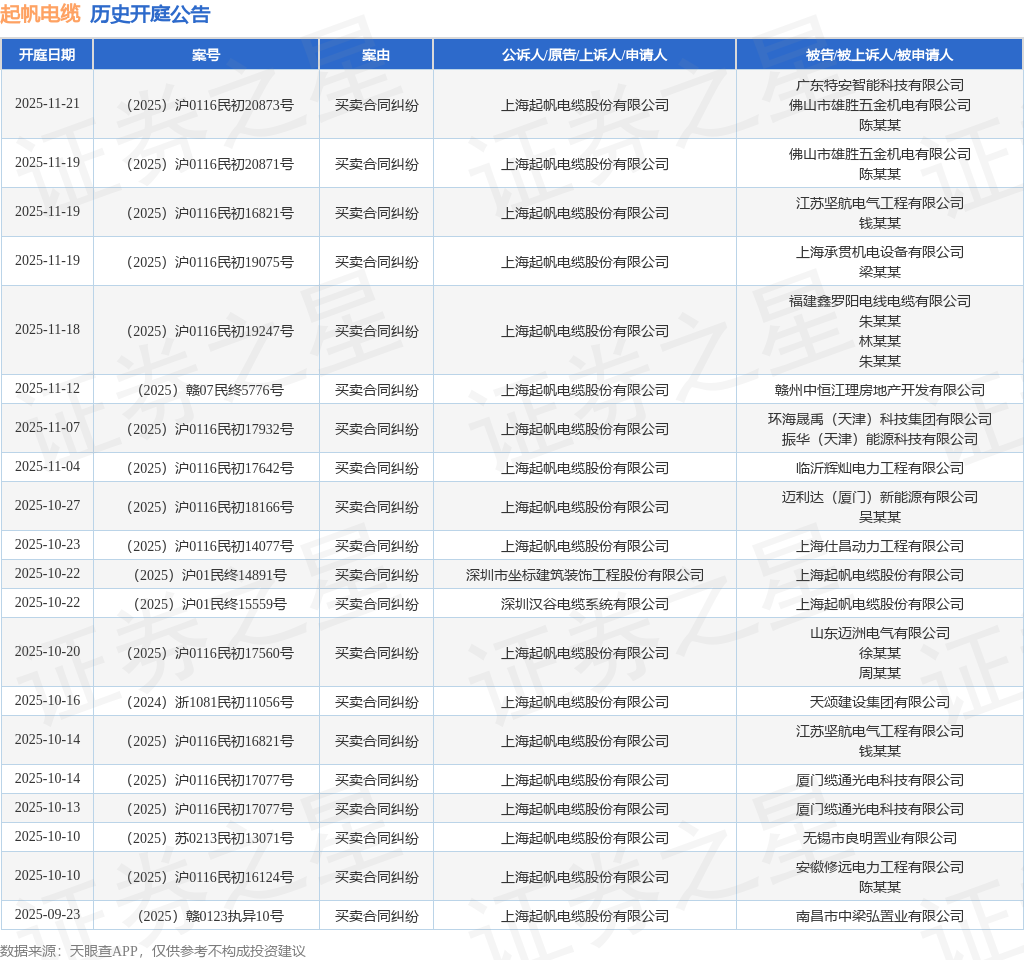Click the 起帆电缆 title text
Viewport: 1024px width, 960px height.
coord(40,14)
